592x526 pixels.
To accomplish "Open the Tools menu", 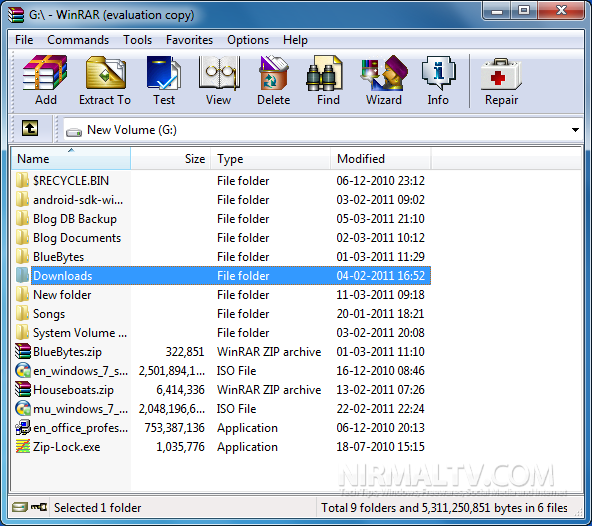I will [x=137, y=40].
